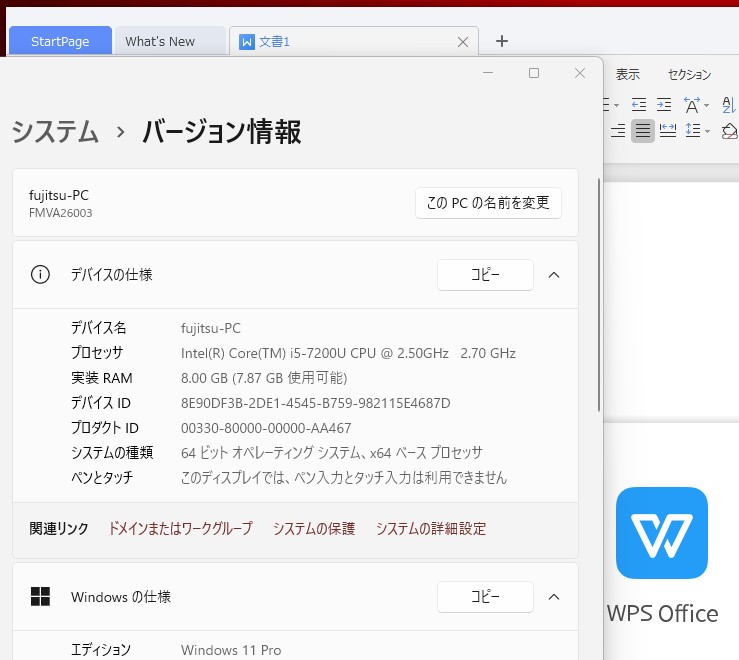
Task: Switch to StartPage tab
Action: (x=60, y=41)
